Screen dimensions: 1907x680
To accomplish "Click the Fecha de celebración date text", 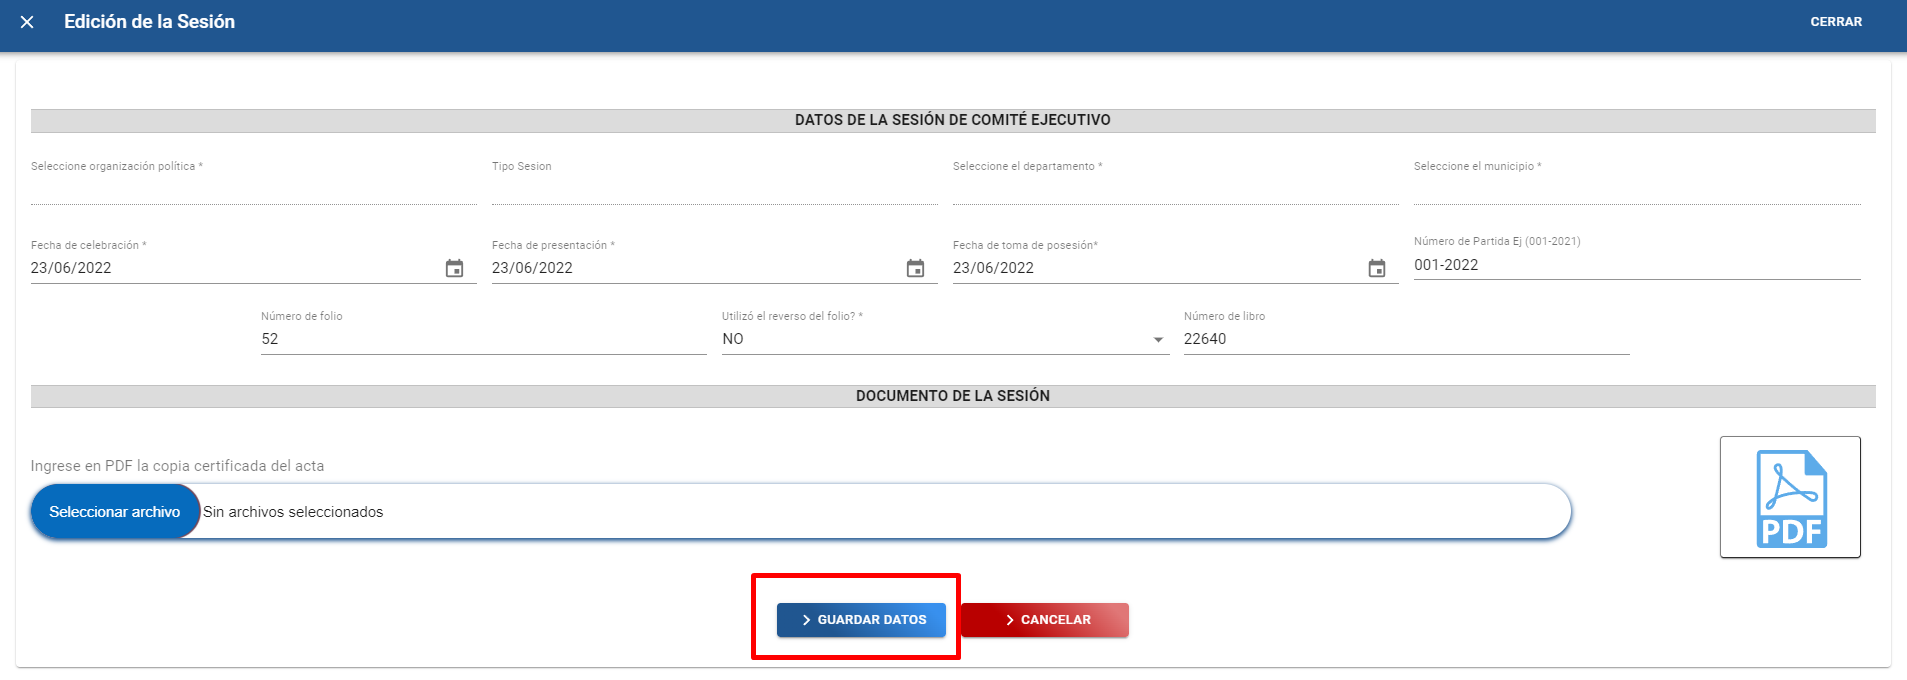I will [72, 268].
